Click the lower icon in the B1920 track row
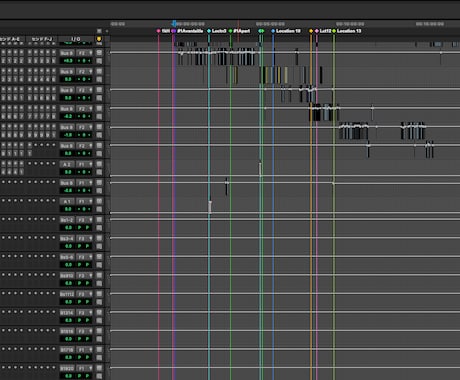Screen dimensions: 460x380 coord(99,376)
